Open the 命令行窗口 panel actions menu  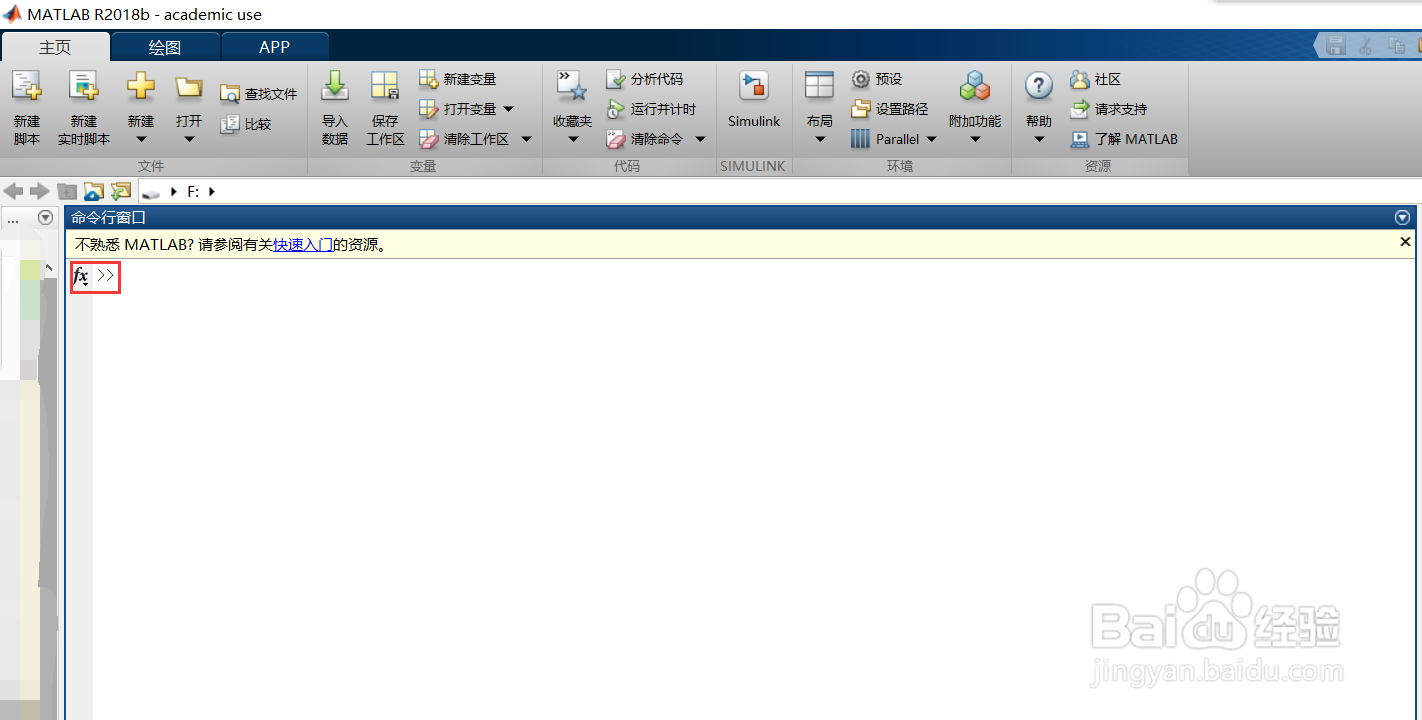click(x=1402, y=217)
